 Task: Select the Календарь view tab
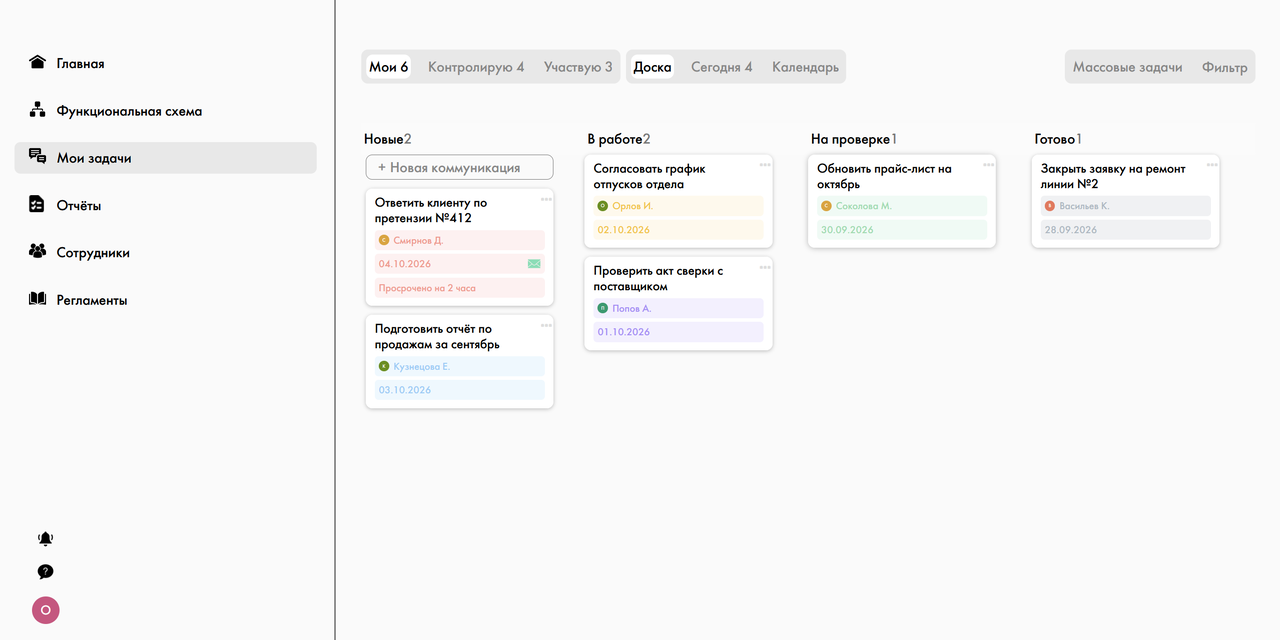point(805,67)
